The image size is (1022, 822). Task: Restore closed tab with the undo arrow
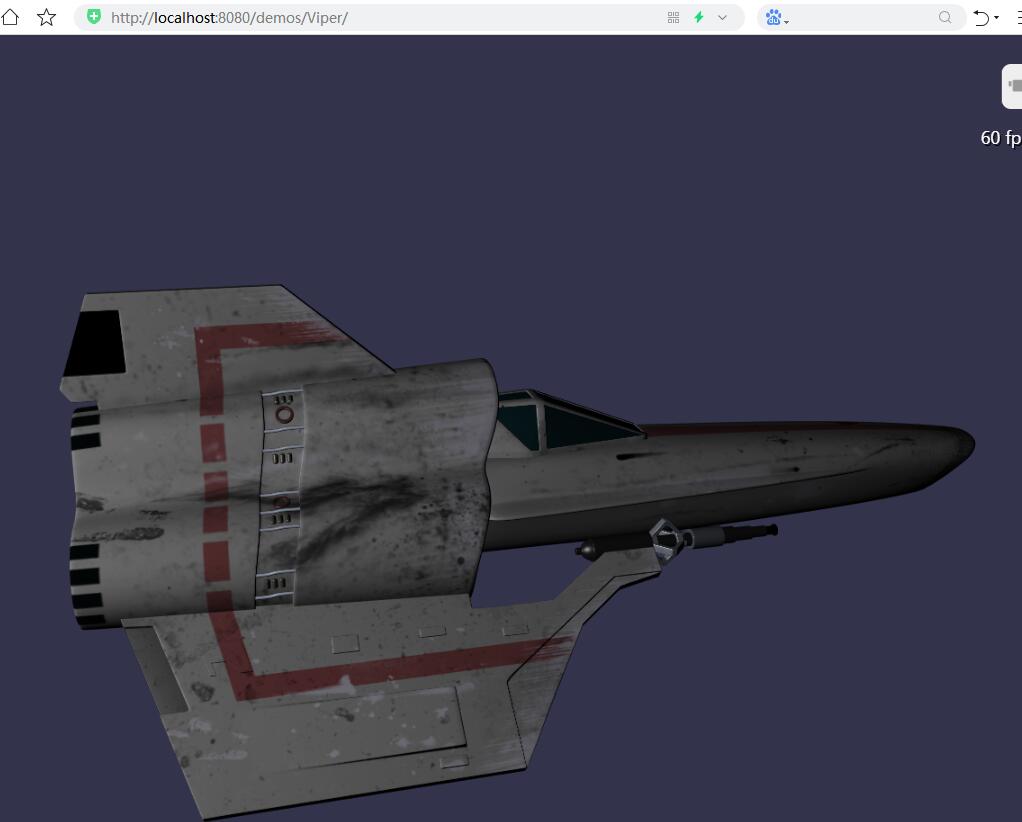pos(981,18)
